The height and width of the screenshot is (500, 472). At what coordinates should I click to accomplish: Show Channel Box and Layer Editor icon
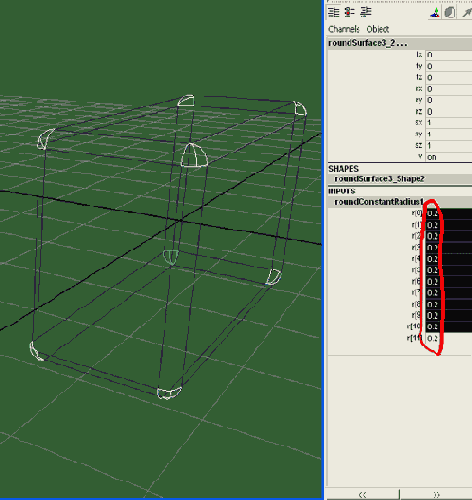366,12
